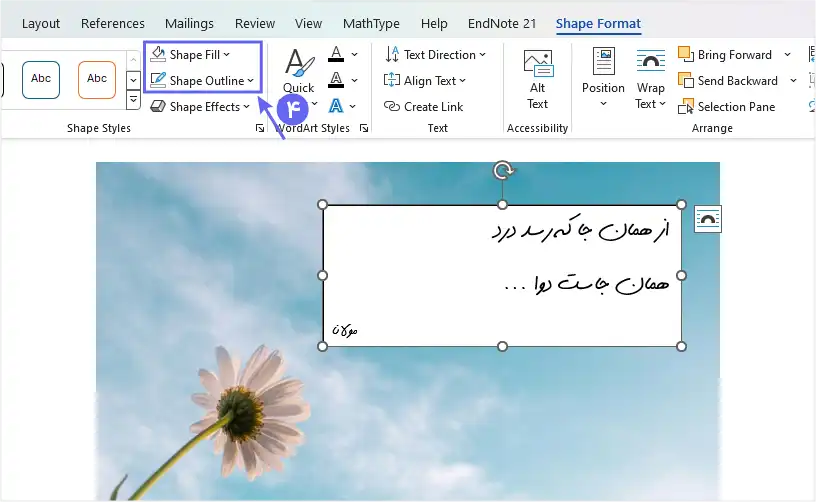This screenshot has height=502, width=816.
Task: Click Bring Forward
Action: coord(725,55)
